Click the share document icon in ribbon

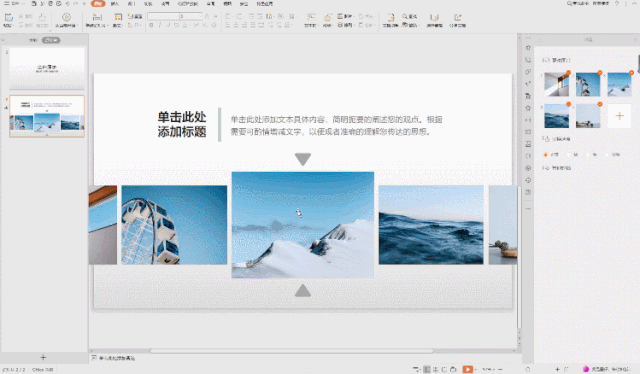tap(458, 18)
